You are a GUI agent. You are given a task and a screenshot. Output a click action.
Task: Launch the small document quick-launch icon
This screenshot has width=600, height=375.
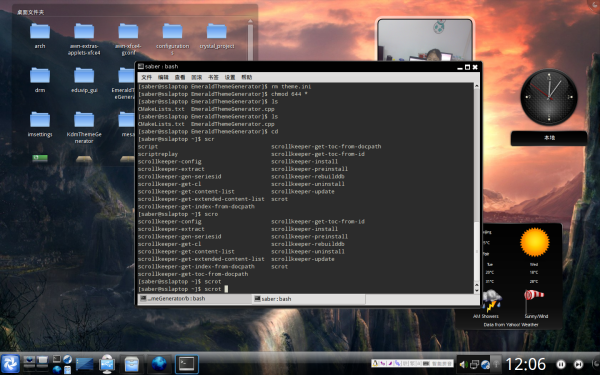67,369
